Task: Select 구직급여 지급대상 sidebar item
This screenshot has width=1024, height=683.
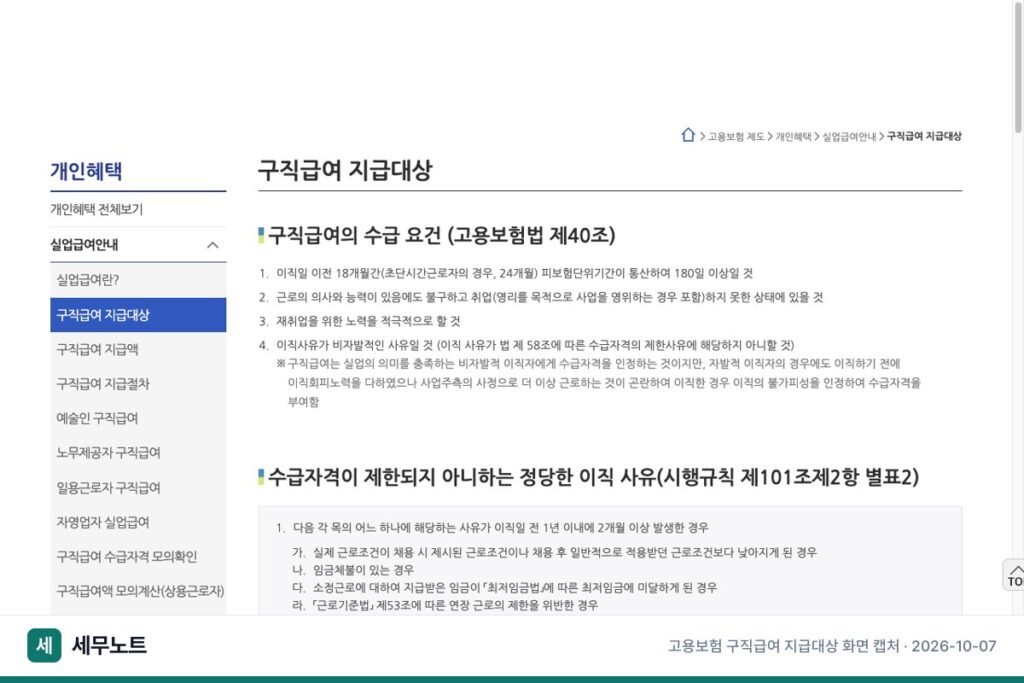Action: tap(138, 315)
